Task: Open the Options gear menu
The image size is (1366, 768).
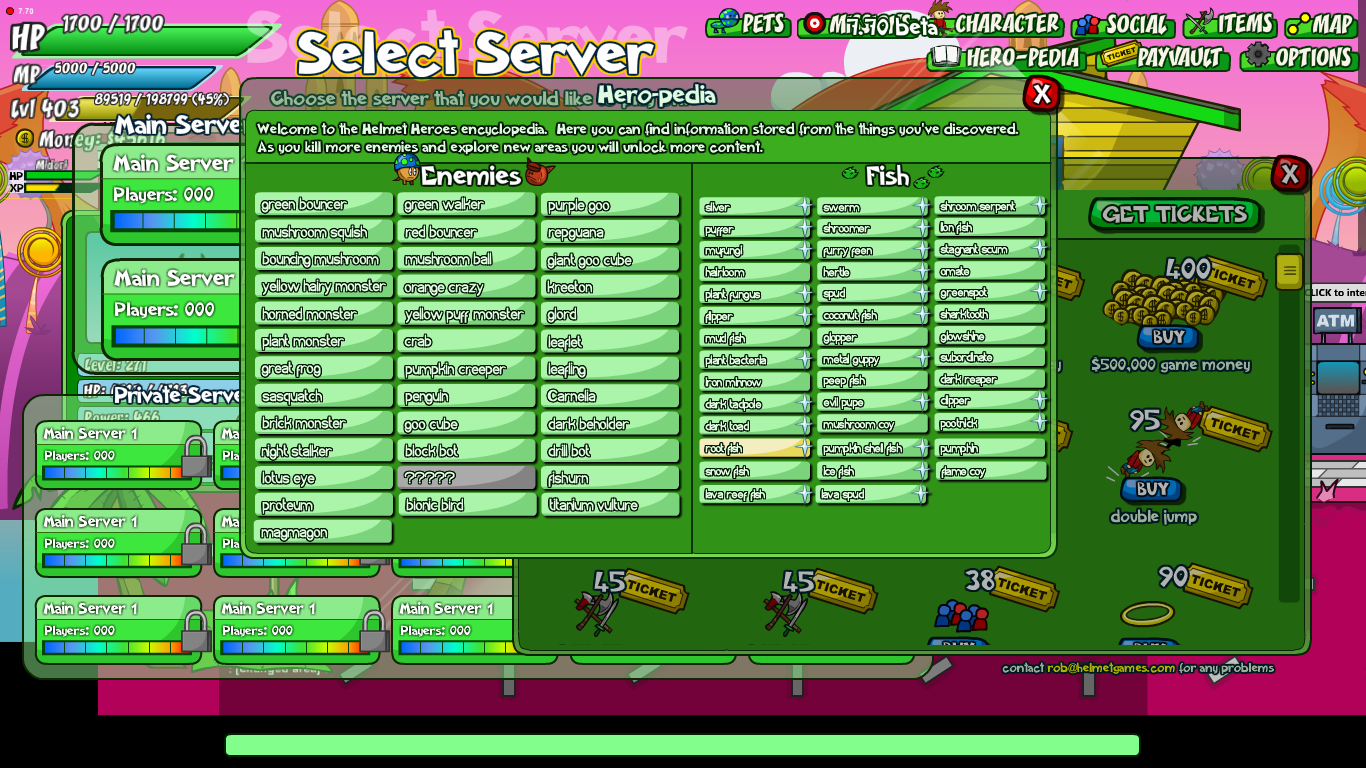Action: click(x=1298, y=57)
